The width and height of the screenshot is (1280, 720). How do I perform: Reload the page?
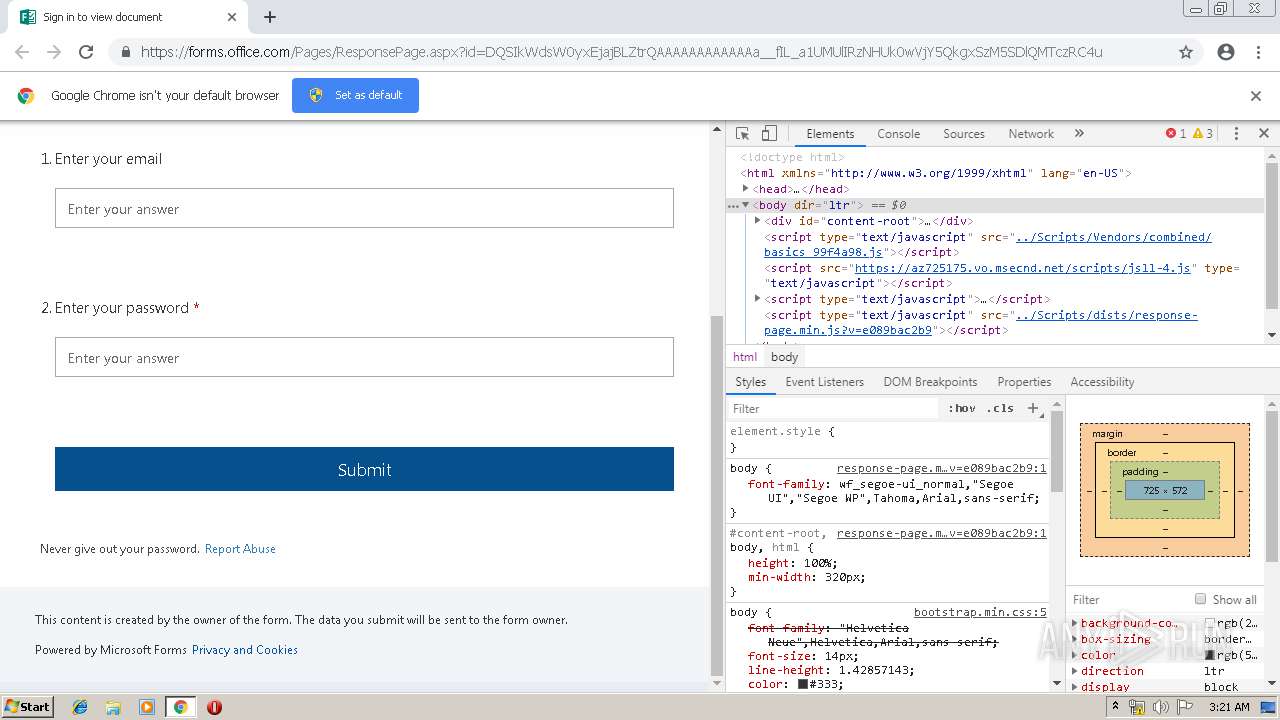click(x=86, y=52)
